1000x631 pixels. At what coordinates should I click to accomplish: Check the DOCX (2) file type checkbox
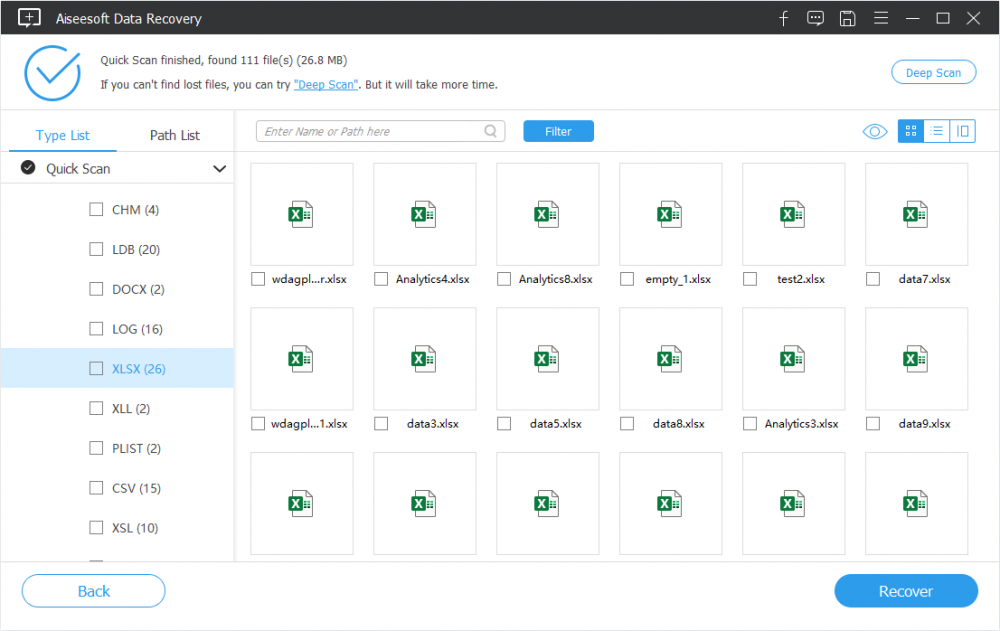pos(96,289)
